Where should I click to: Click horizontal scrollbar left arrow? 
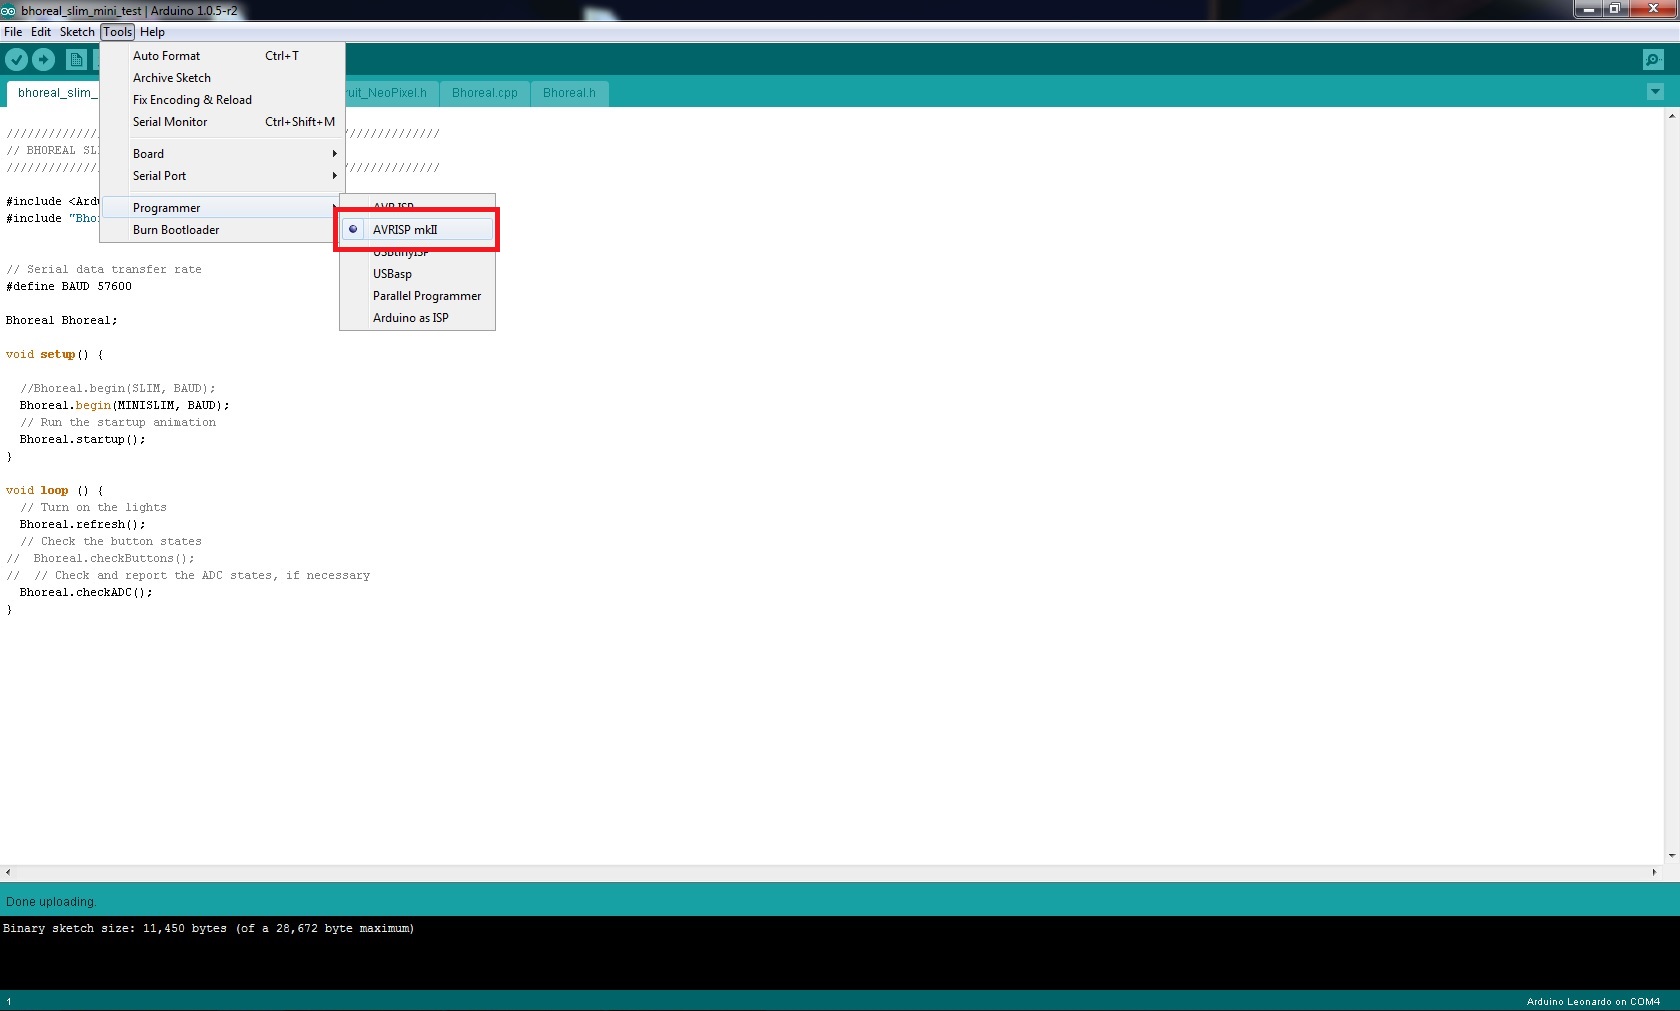8,872
